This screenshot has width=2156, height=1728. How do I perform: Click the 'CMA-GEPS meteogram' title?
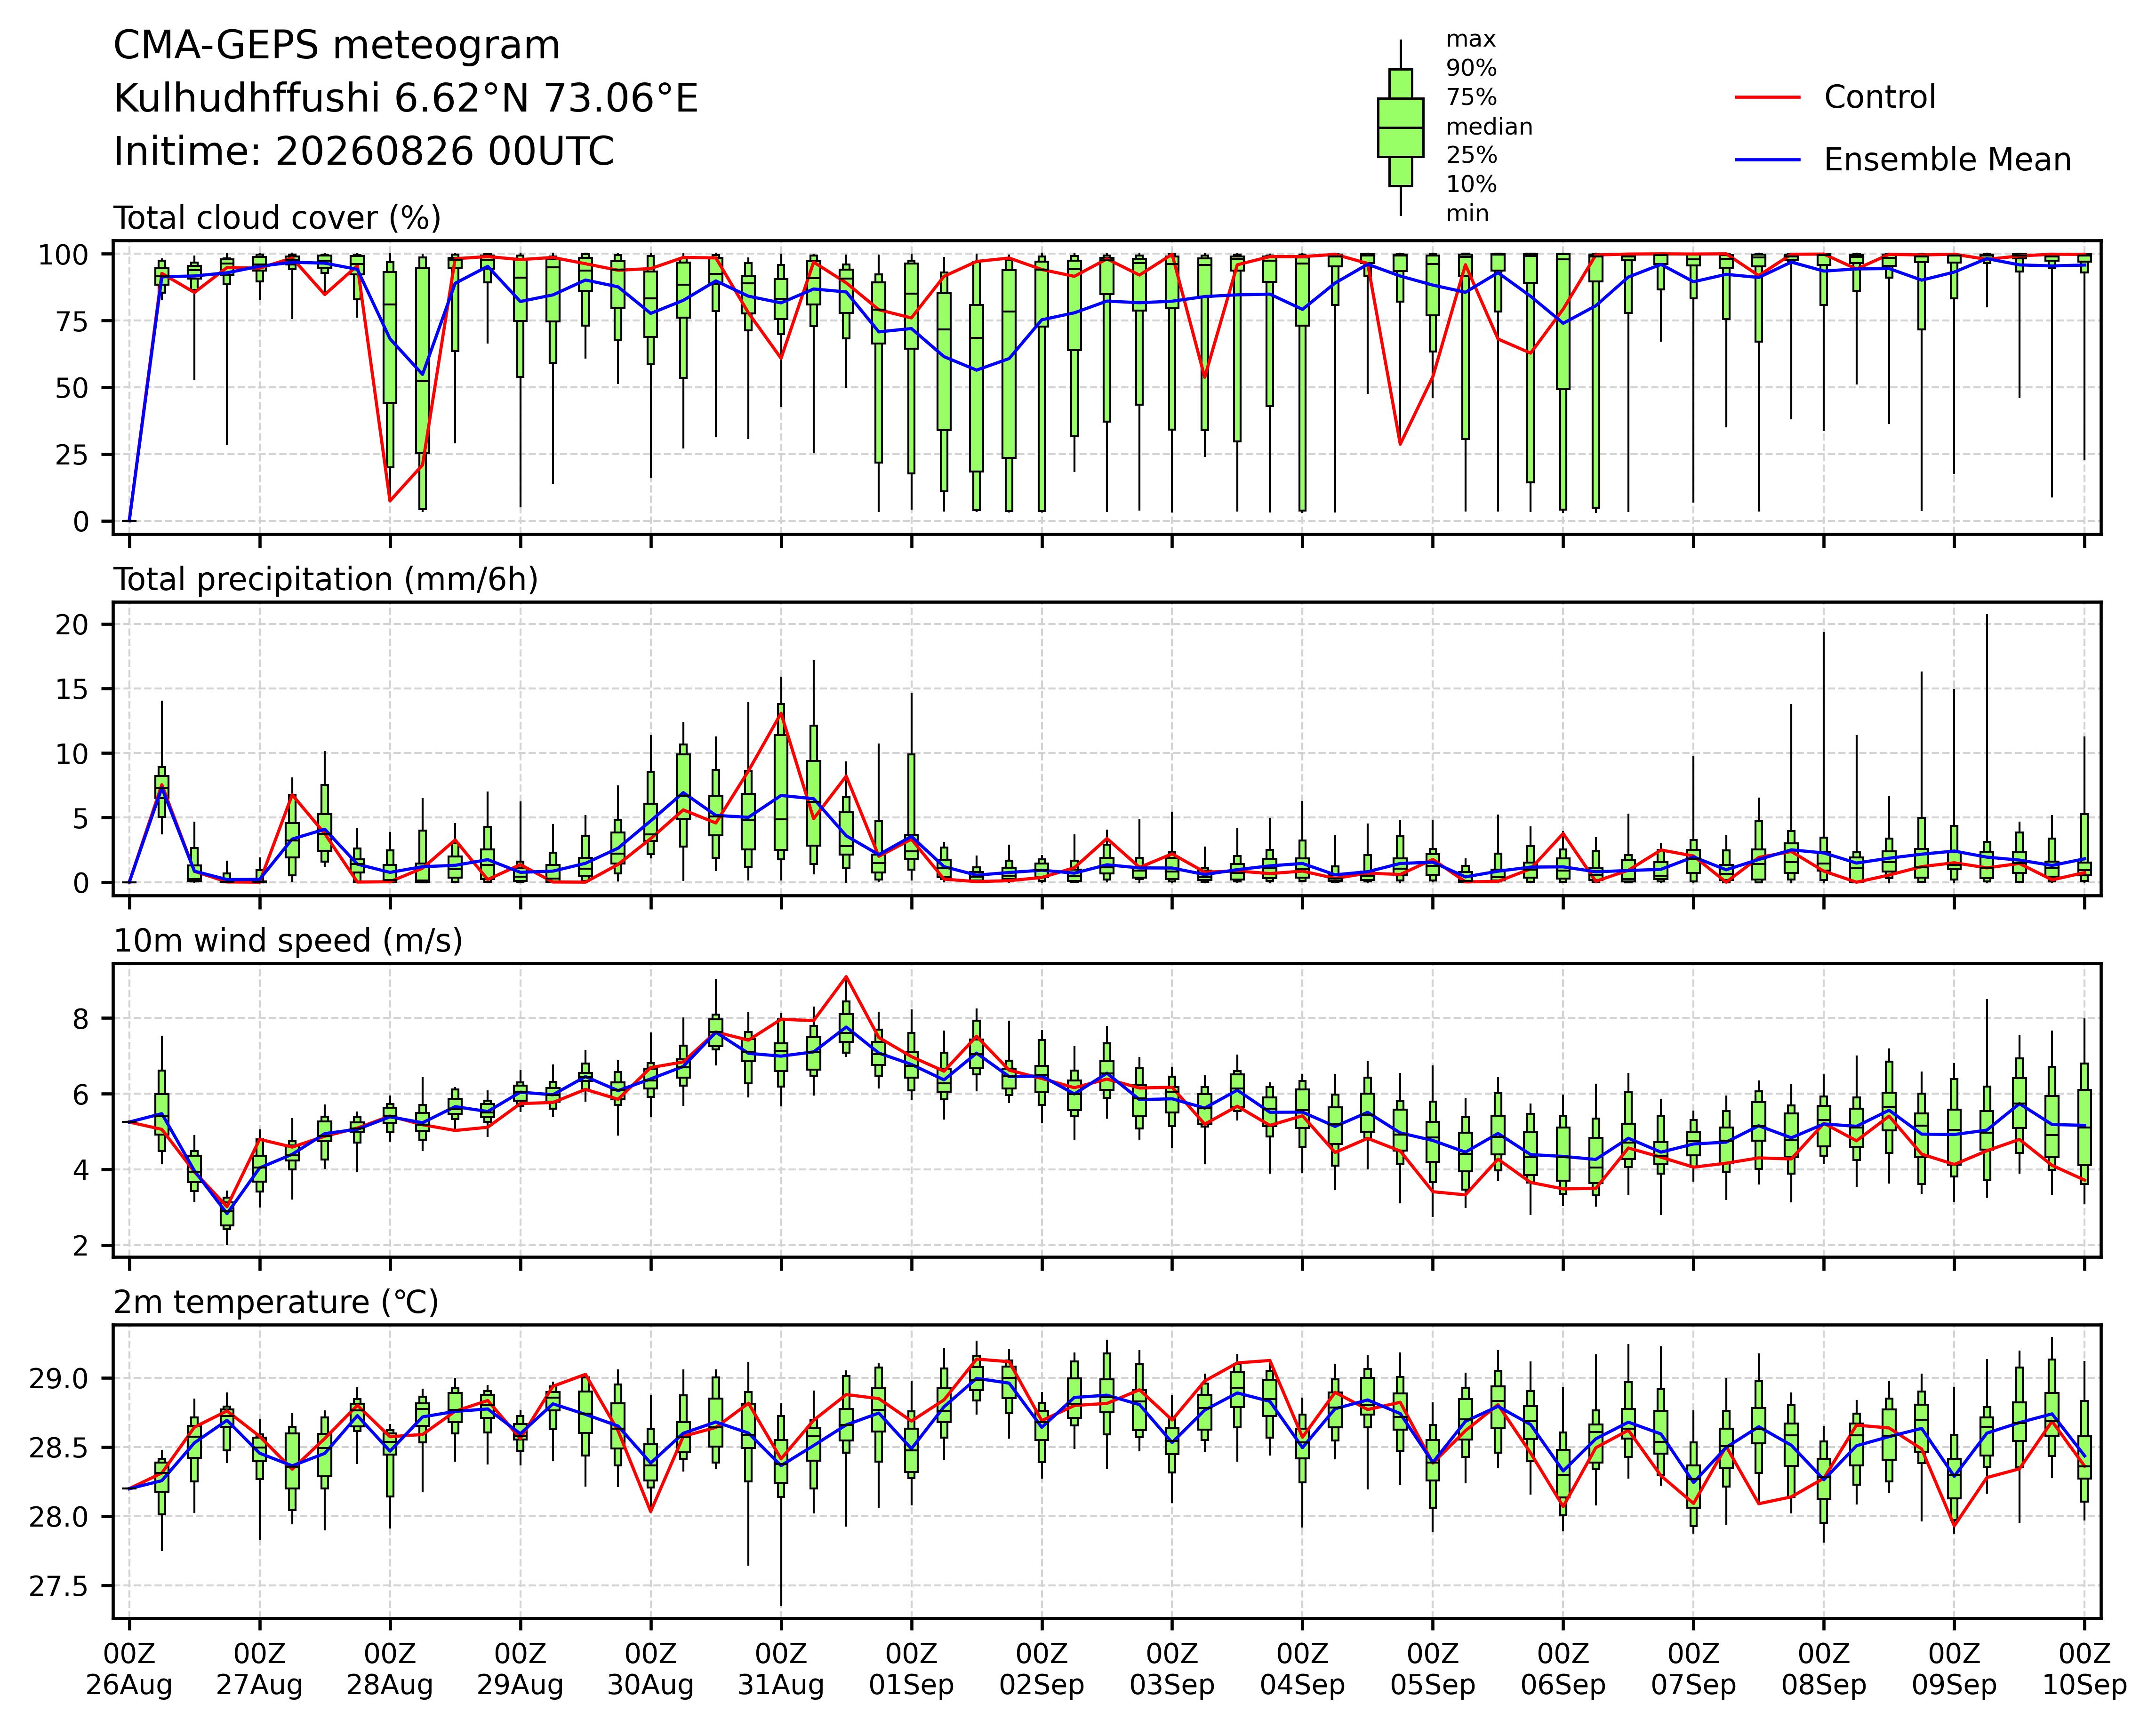337,46
